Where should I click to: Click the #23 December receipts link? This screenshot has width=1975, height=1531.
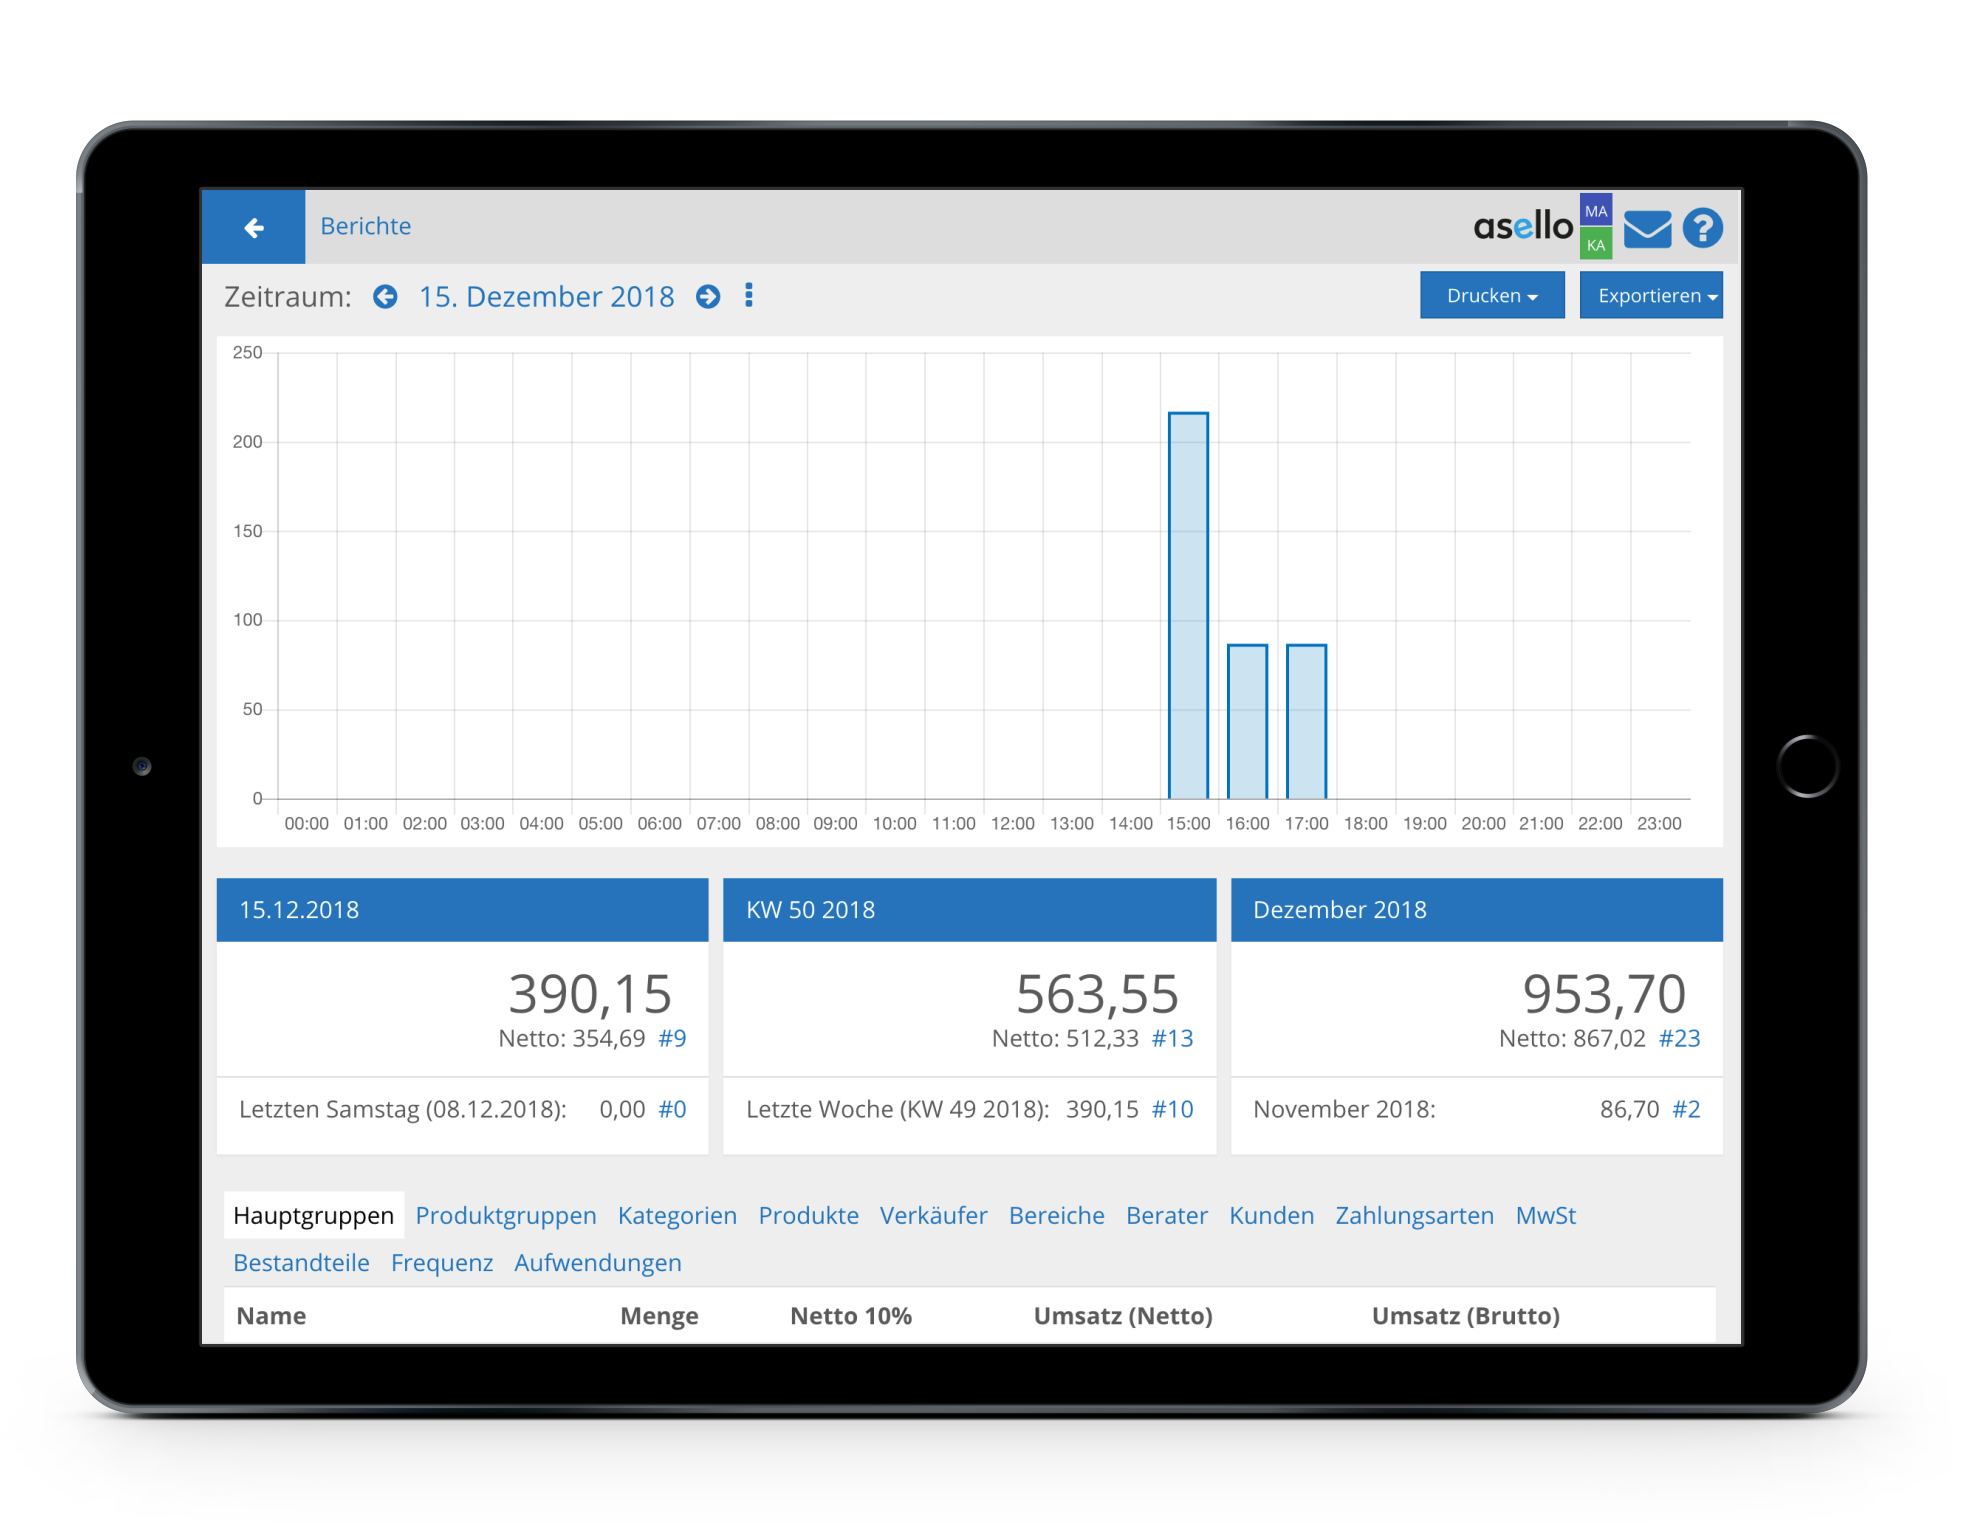[1679, 1039]
